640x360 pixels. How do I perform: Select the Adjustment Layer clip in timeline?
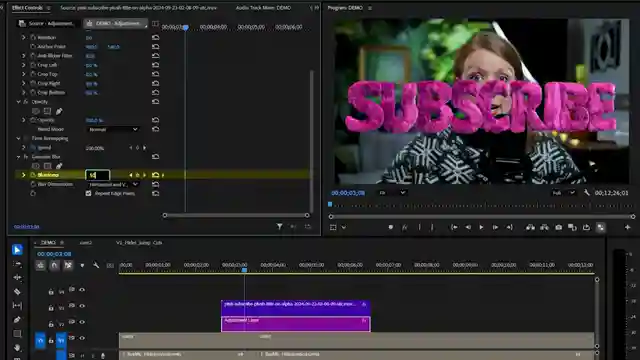[296, 324]
